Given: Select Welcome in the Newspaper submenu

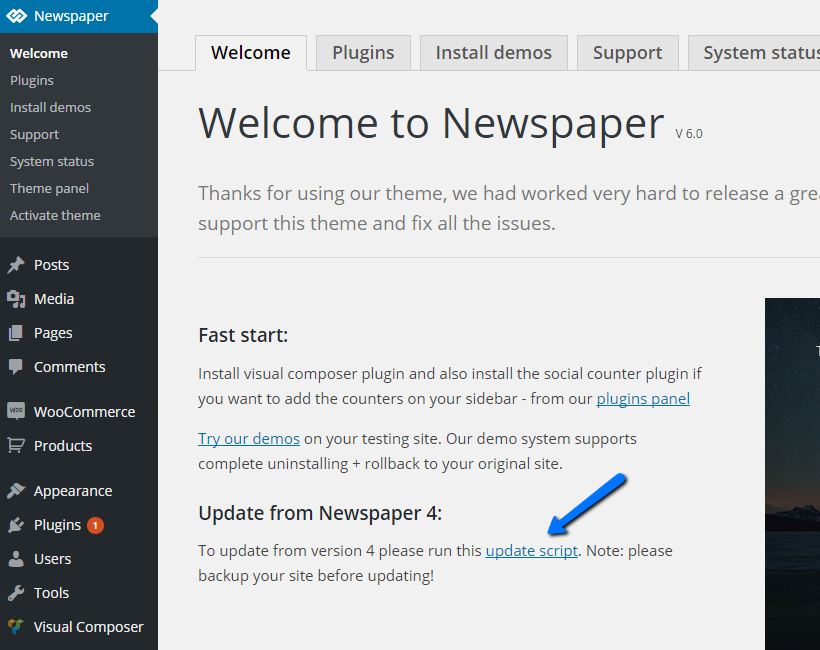Looking at the screenshot, I should click(39, 53).
